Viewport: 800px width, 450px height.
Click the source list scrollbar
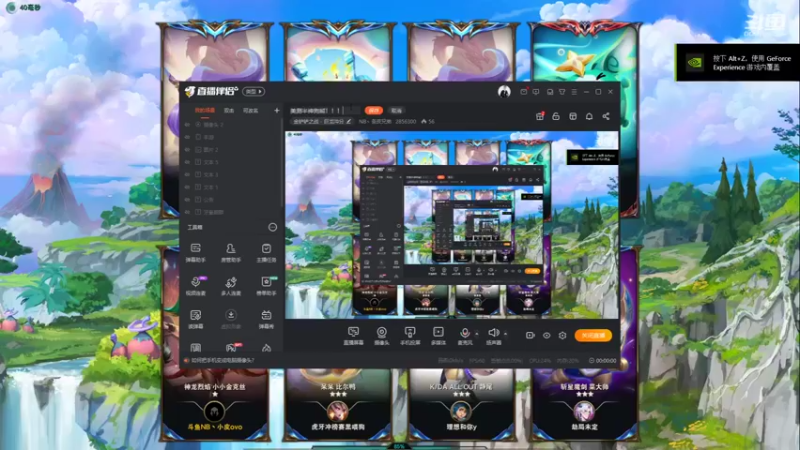(x=282, y=163)
